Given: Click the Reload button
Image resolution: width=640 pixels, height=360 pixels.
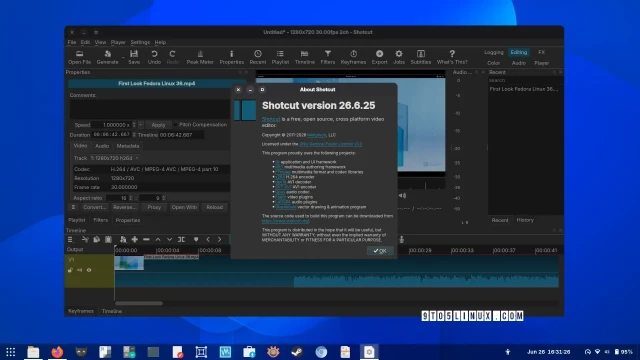Looking at the screenshot, I should coord(215,207).
